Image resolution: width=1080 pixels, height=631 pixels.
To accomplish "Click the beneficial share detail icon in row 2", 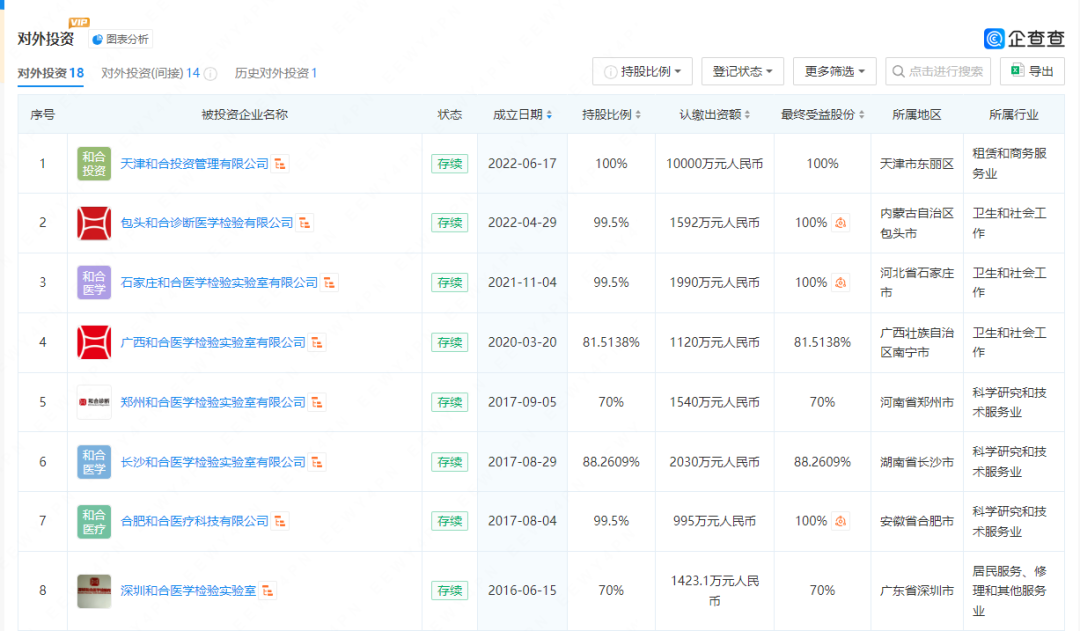I will click(x=841, y=223).
